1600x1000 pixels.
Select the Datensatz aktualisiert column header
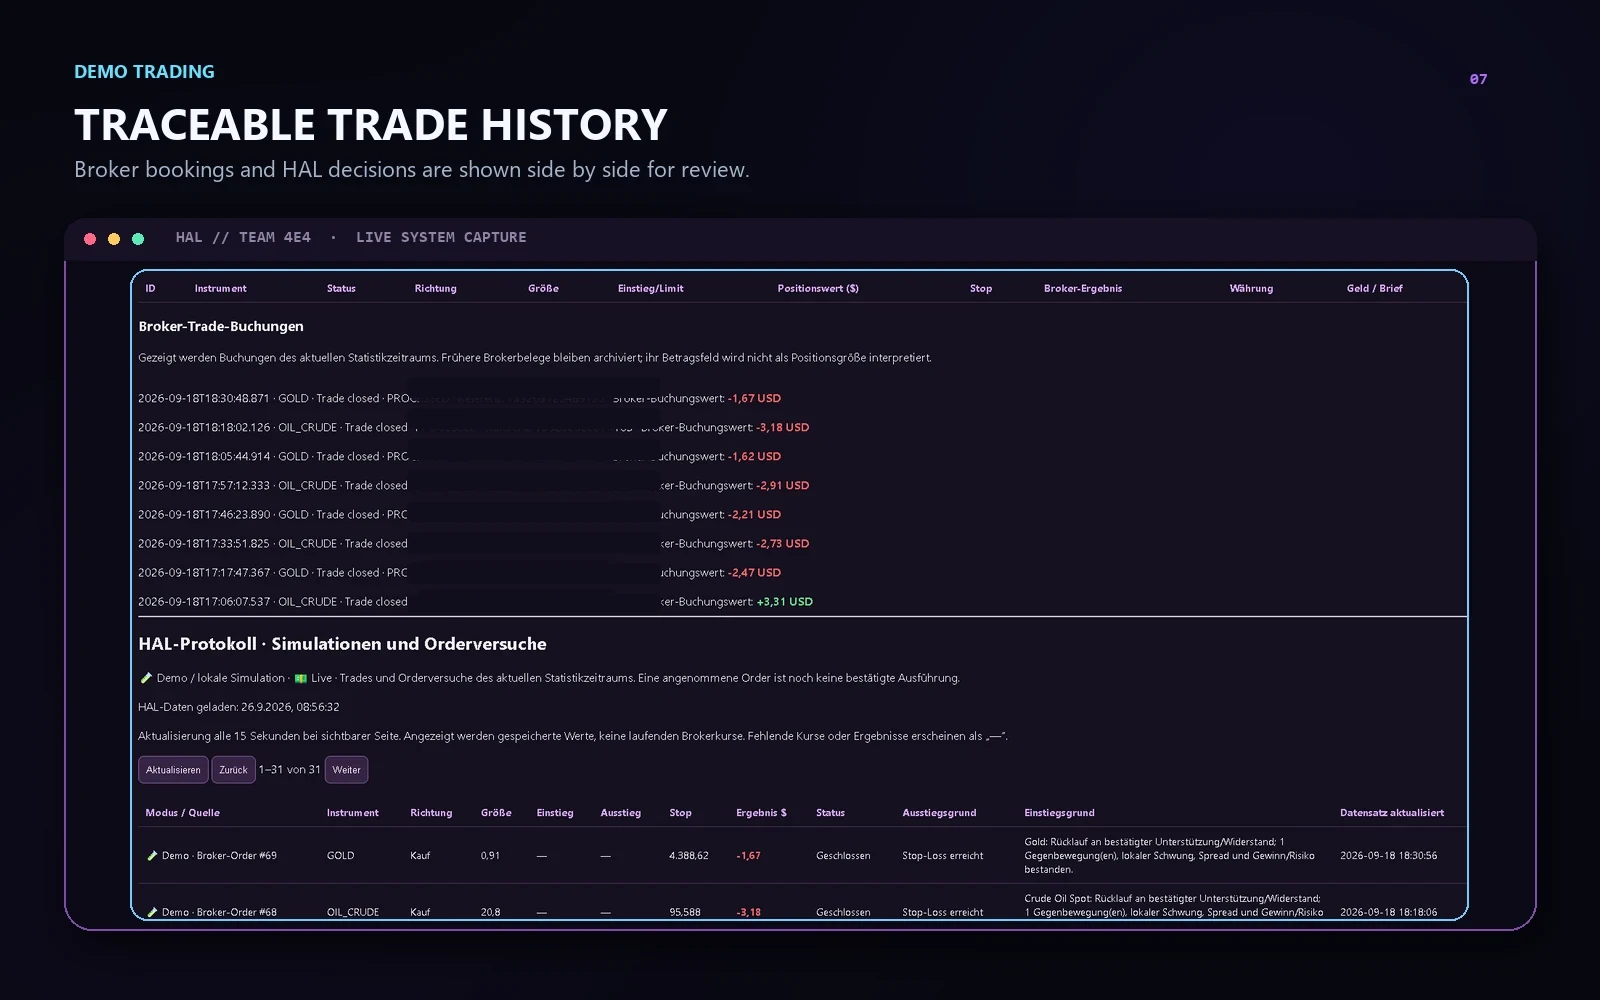coord(1392,813)
